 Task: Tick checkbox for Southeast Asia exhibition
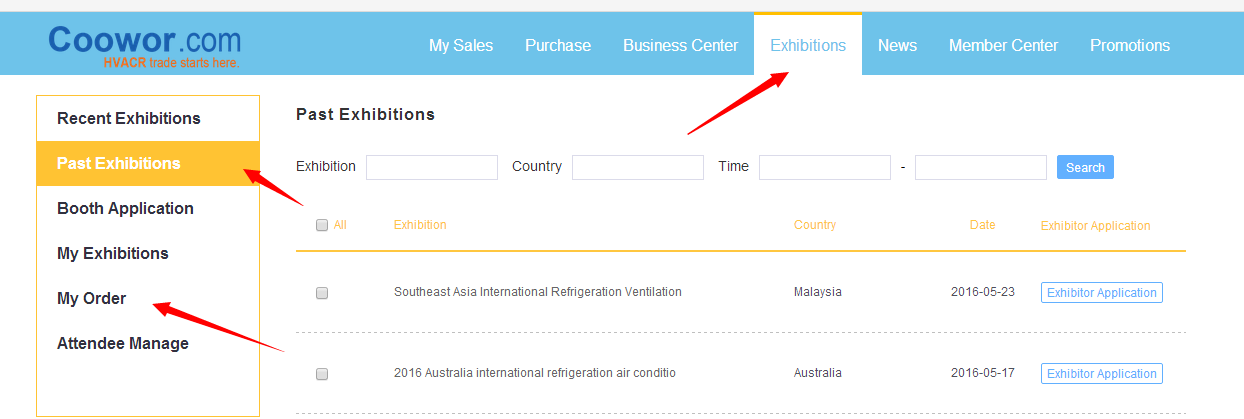(x=322, y=293)
